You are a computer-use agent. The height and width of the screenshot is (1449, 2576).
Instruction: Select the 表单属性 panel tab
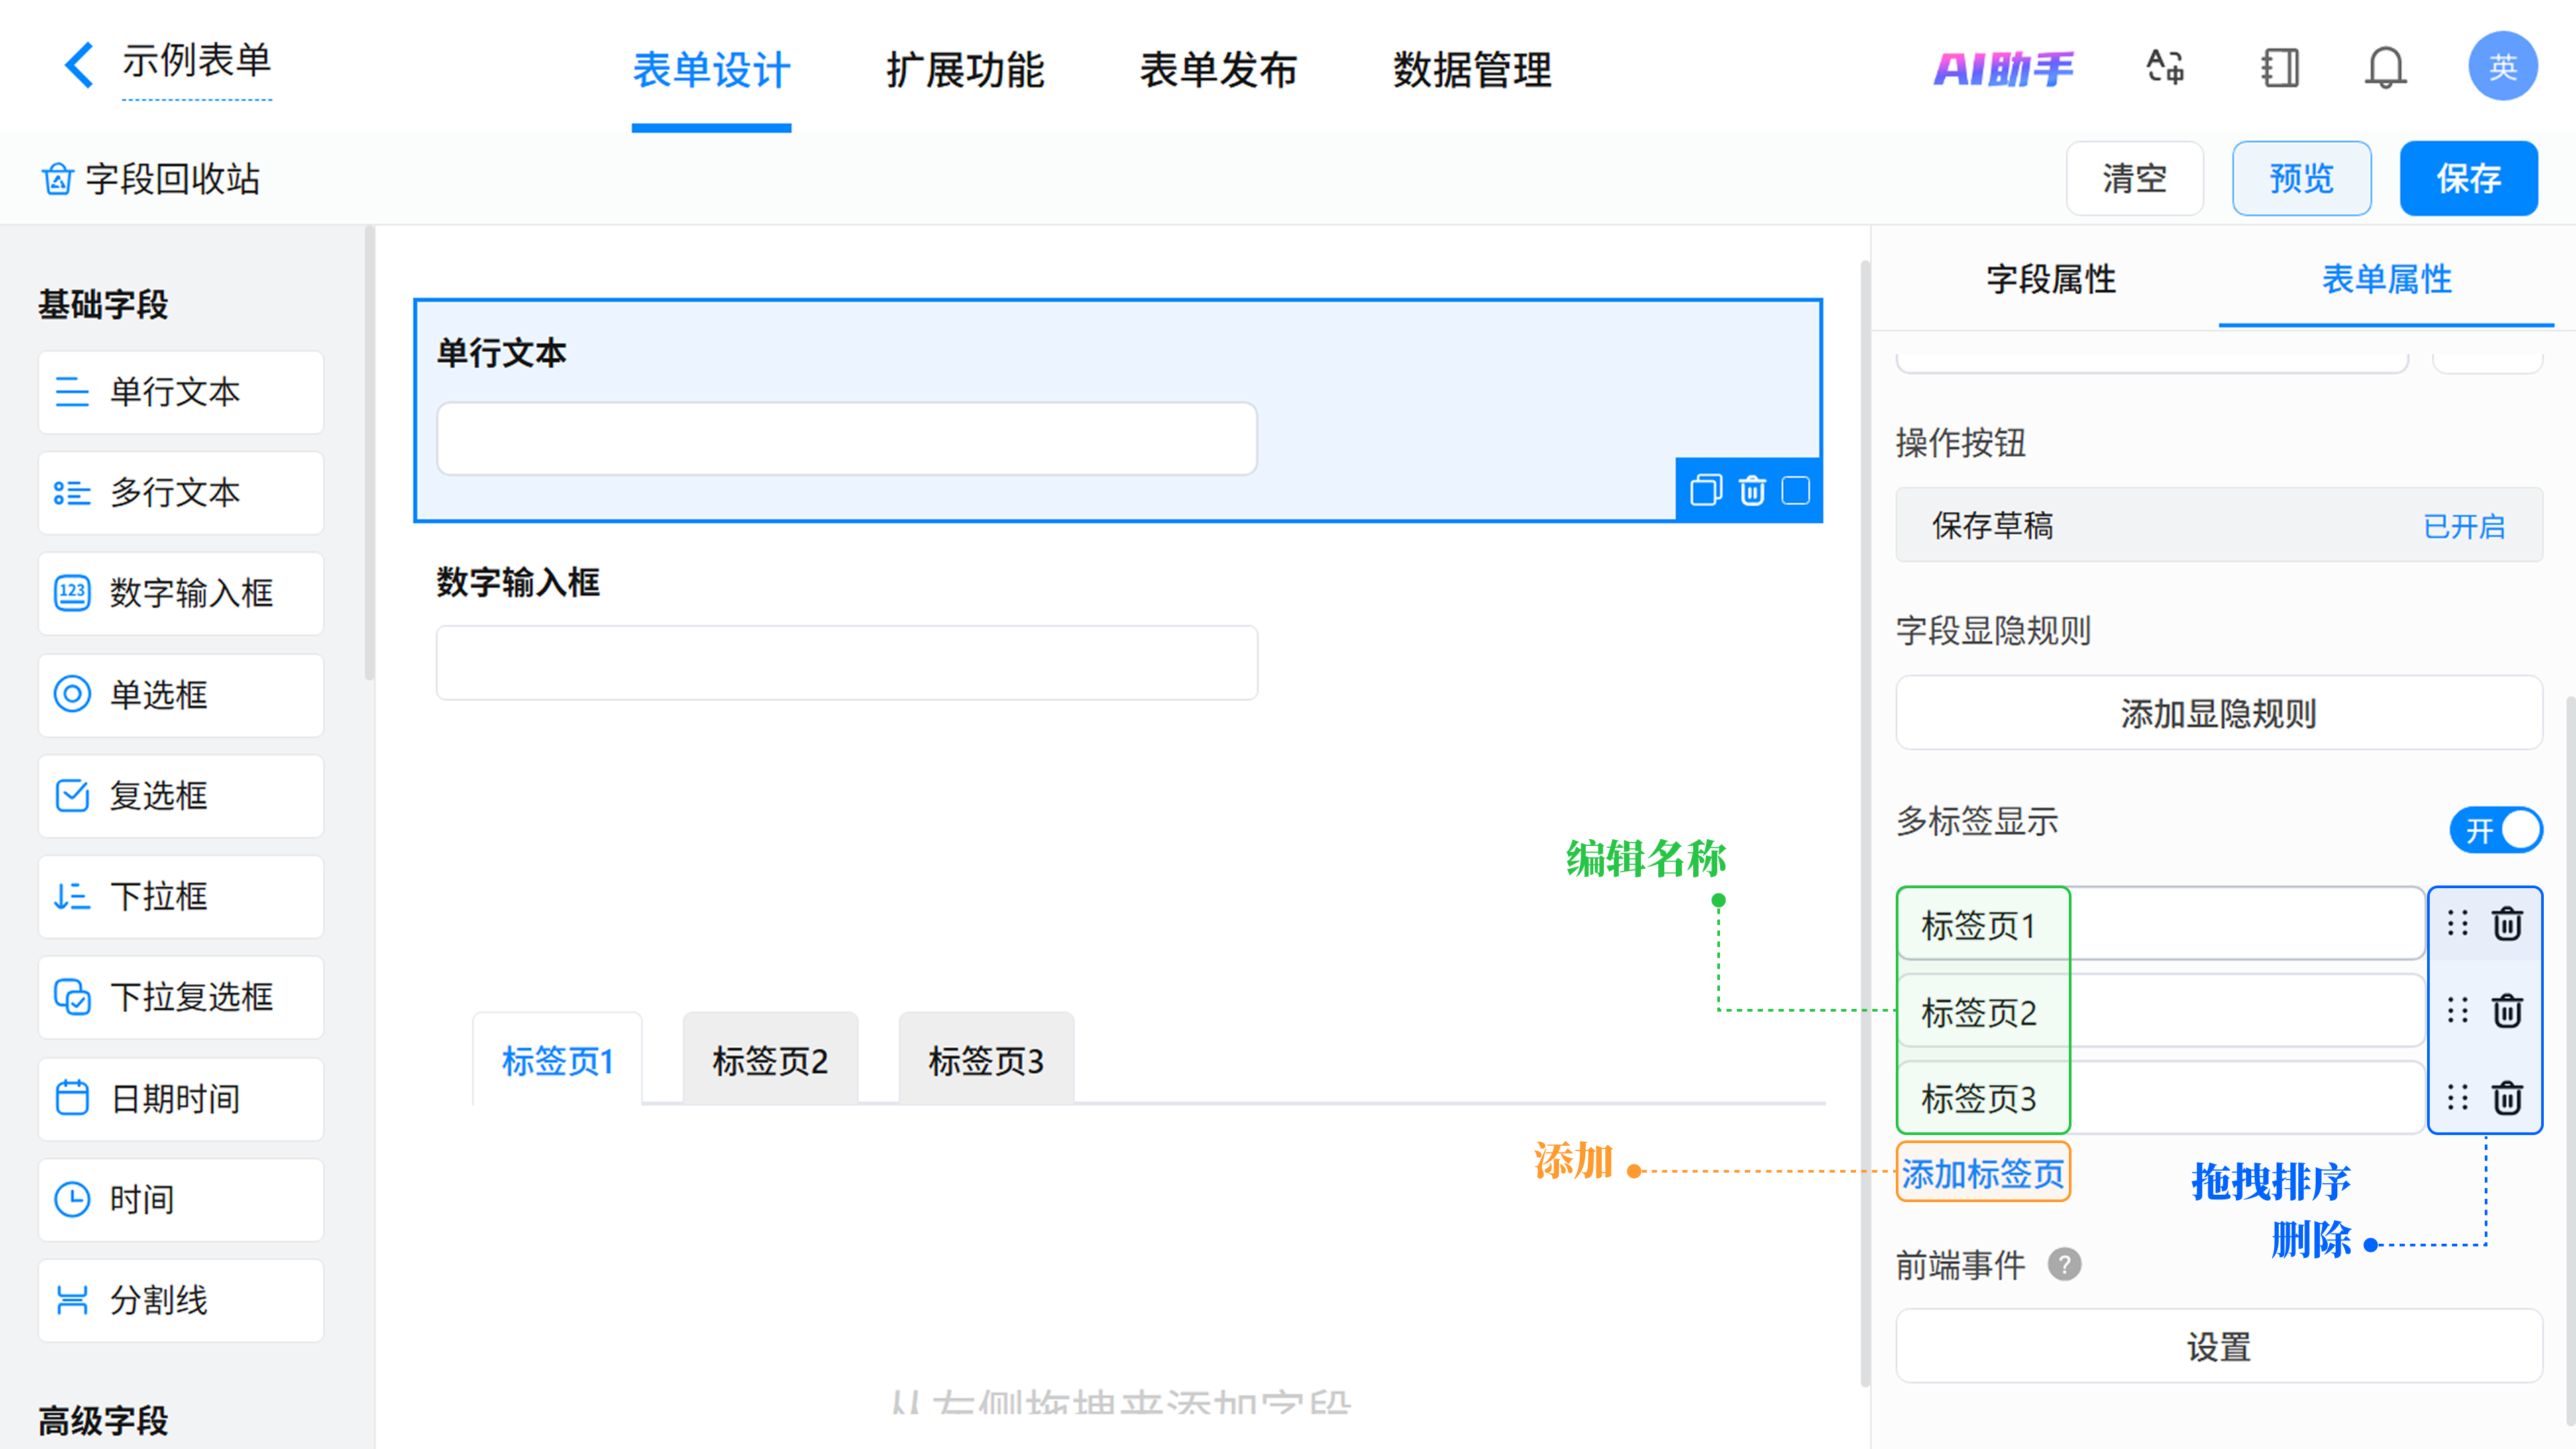[x=2386, y=279]
